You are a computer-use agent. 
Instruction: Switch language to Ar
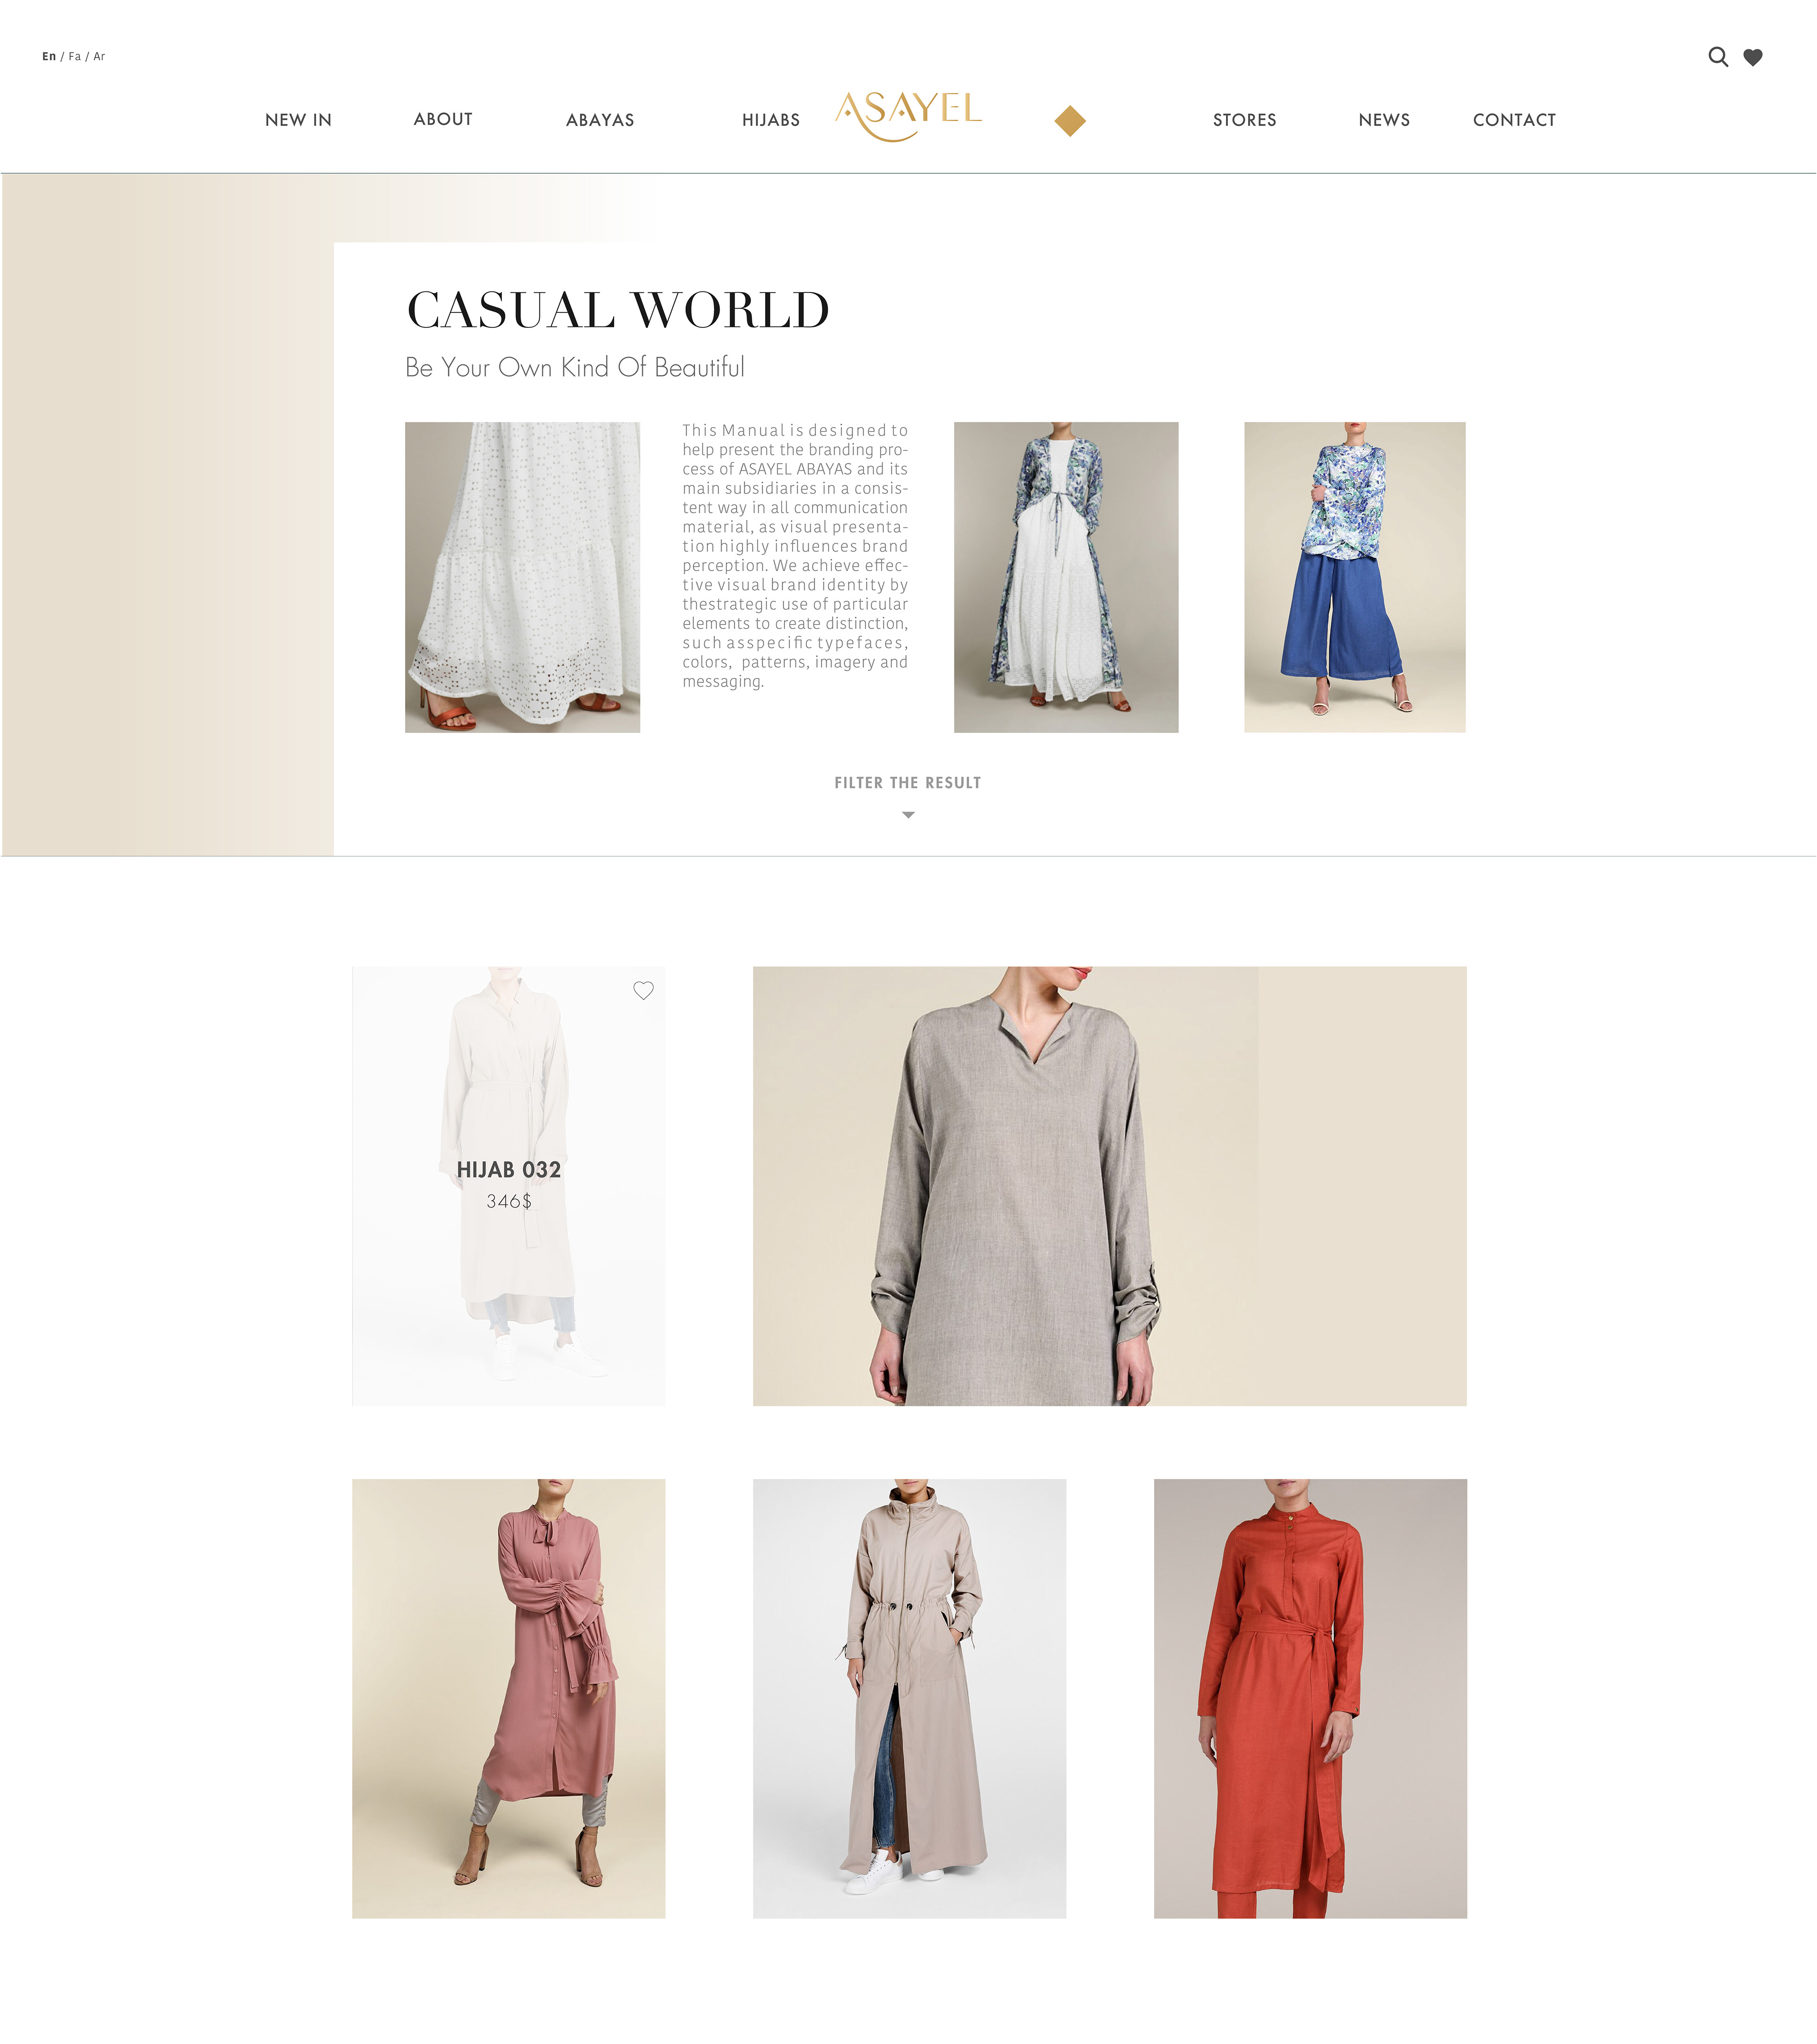pos(99,57)
